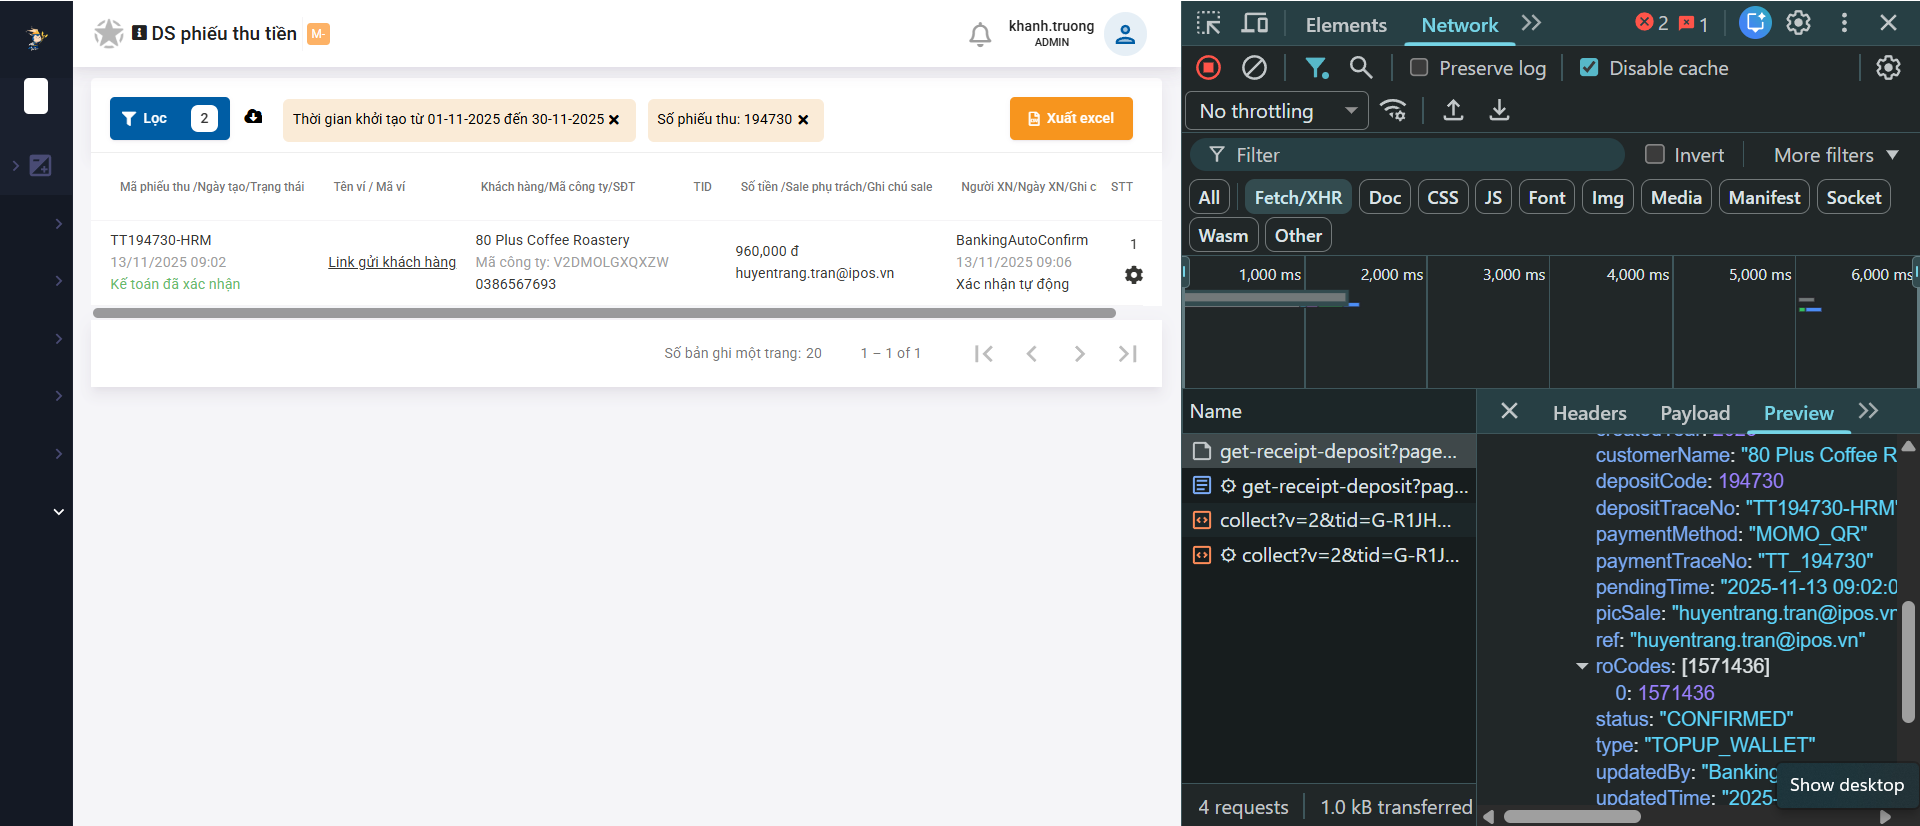The height and width of the screenshot is (826, 1920).
Task: Expand the sidebar chevron beside the chart icon
Action: pyautogui.click(x=15, y=165)
